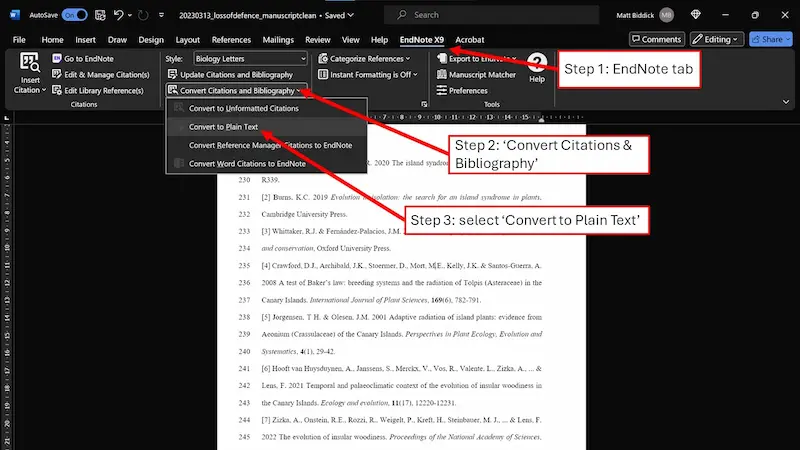Click the Go to EndNote button label
Viewport: 800px width, 450px height.
point(89,59)
